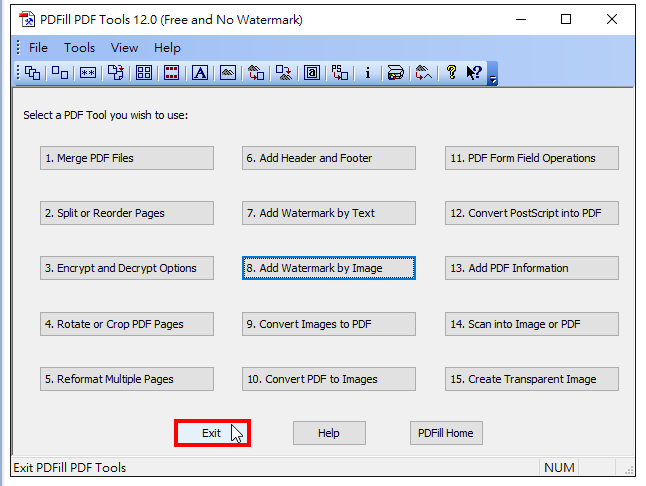The image size is (646, 486).
Task: Click the Watermark by Text 'A' icon
Action: pos(200,73)
